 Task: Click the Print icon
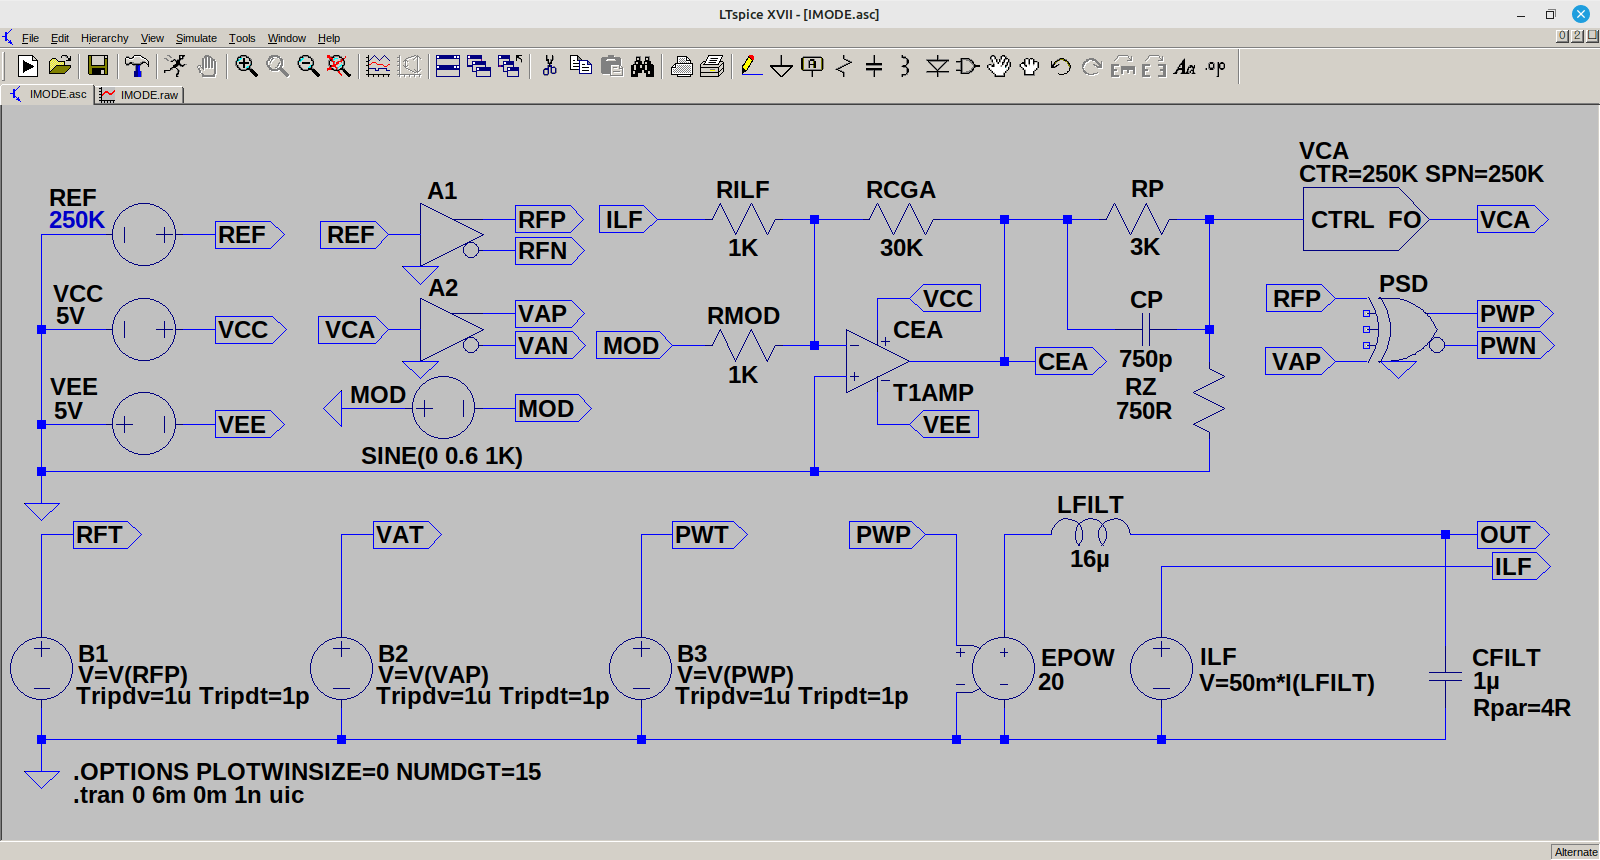[713, 66]
